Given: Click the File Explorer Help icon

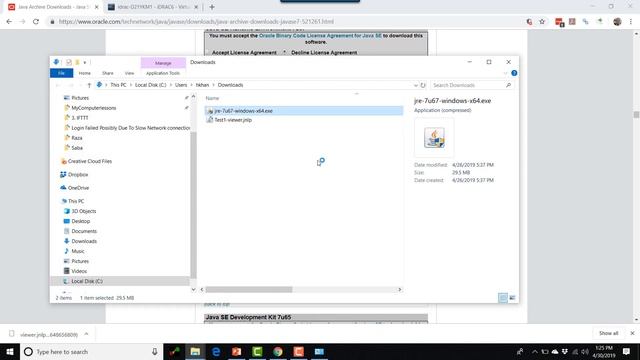Looking at the screenshot, I should pos(514,73).
